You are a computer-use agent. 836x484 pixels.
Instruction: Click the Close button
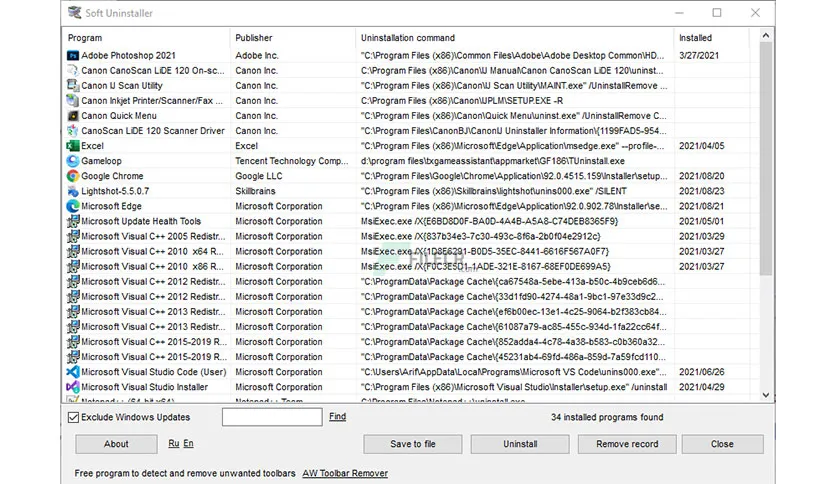(x=722, y=444)
